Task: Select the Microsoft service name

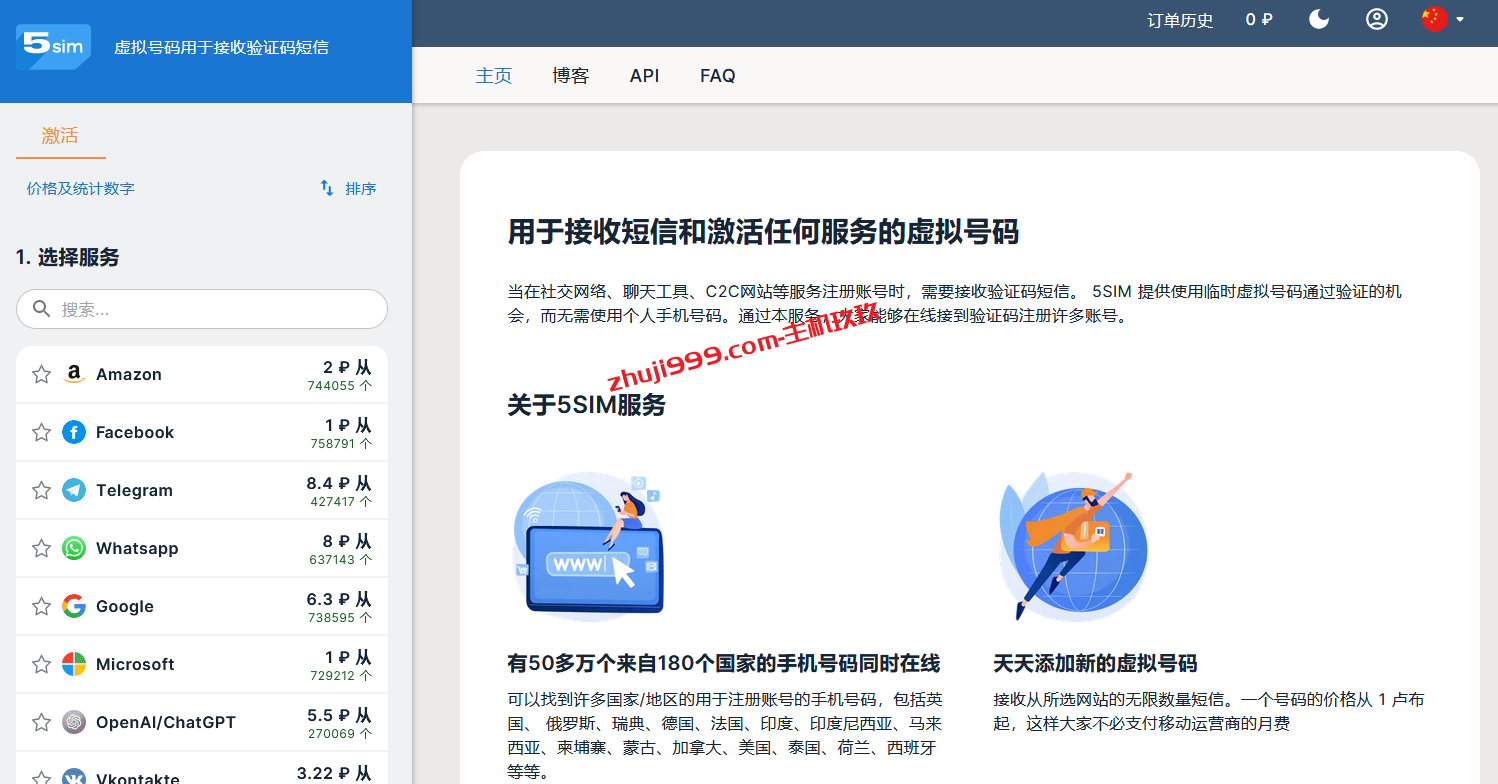Action: click(x=135, y=664)
